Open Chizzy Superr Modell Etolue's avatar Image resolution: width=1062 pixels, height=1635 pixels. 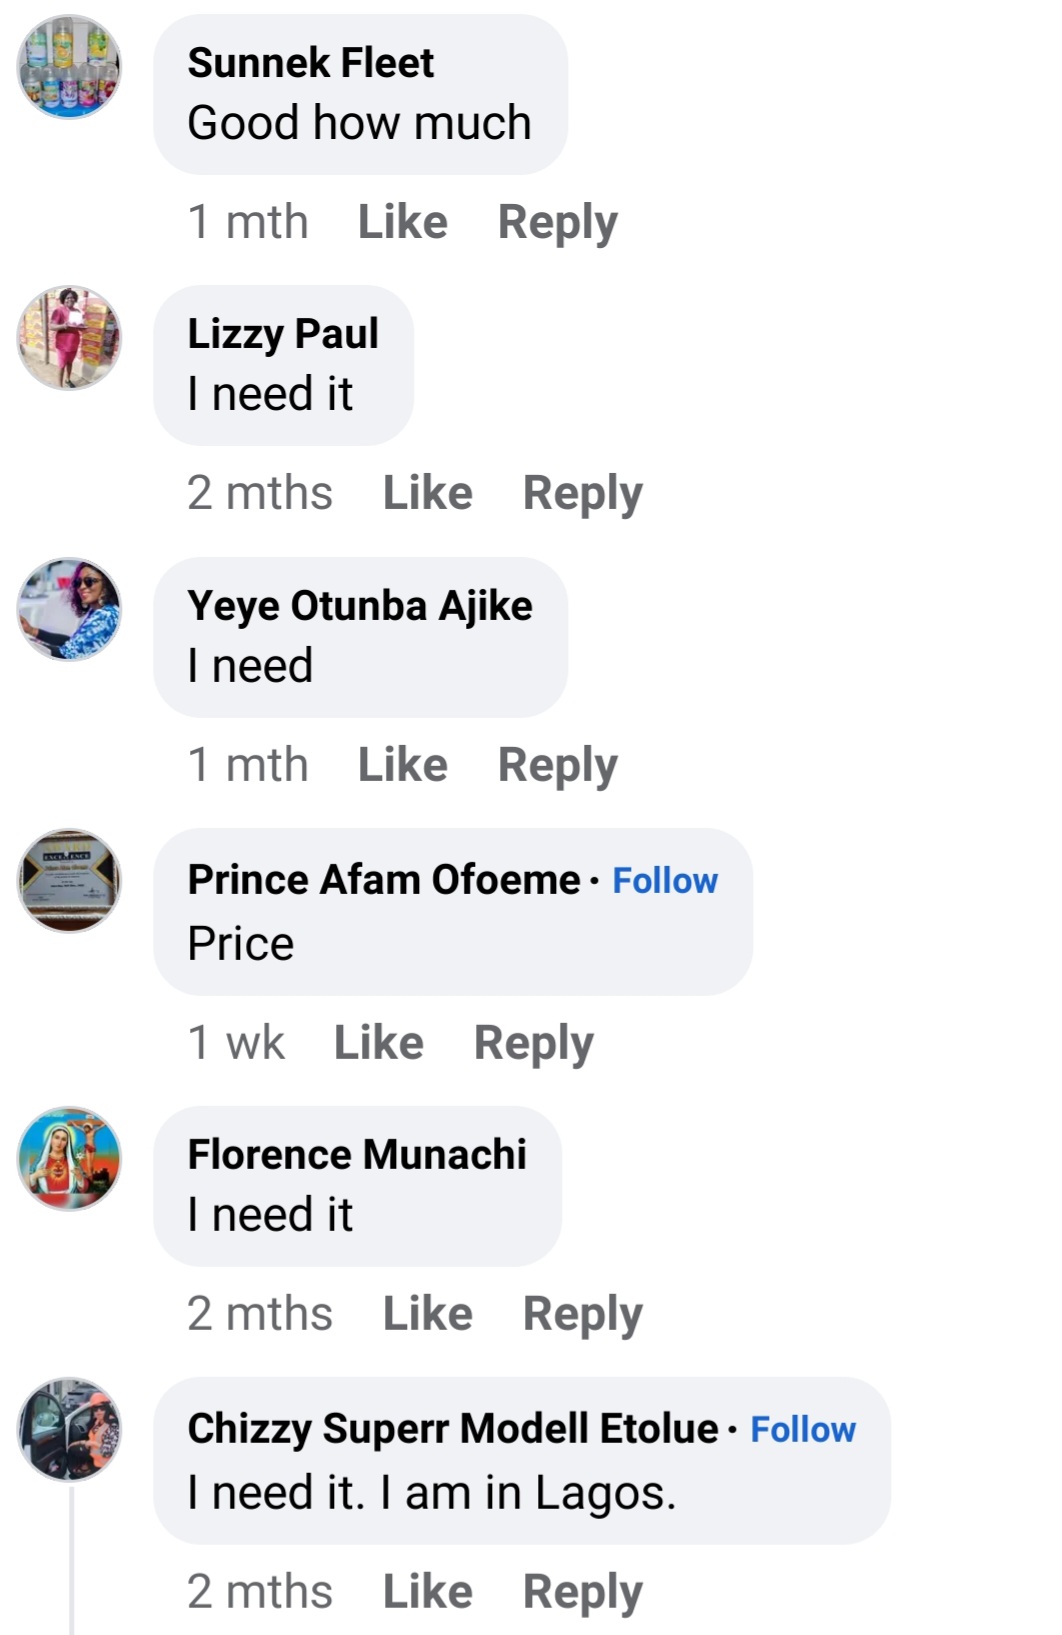69,1430
